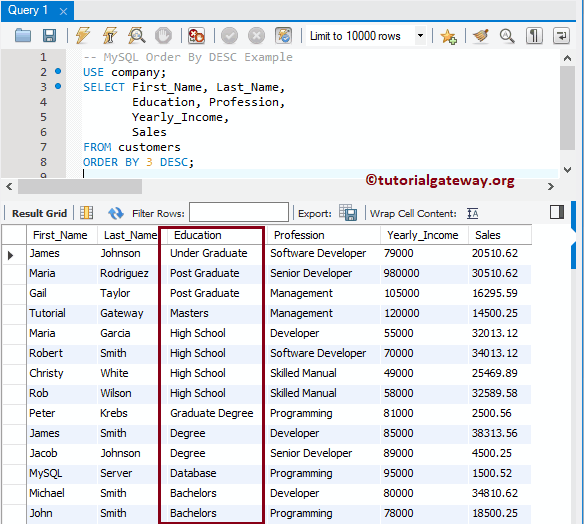Toggle Wrap Cell Content icon
Screen dimensions: 584x524
[473, 213]
